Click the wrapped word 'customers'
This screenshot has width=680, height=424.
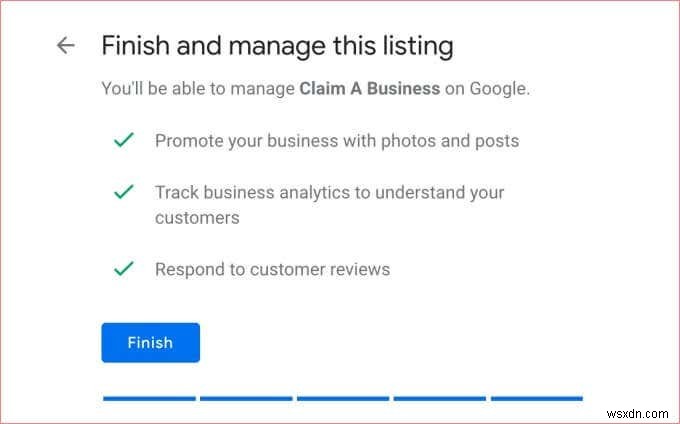[x=196, y=217]
